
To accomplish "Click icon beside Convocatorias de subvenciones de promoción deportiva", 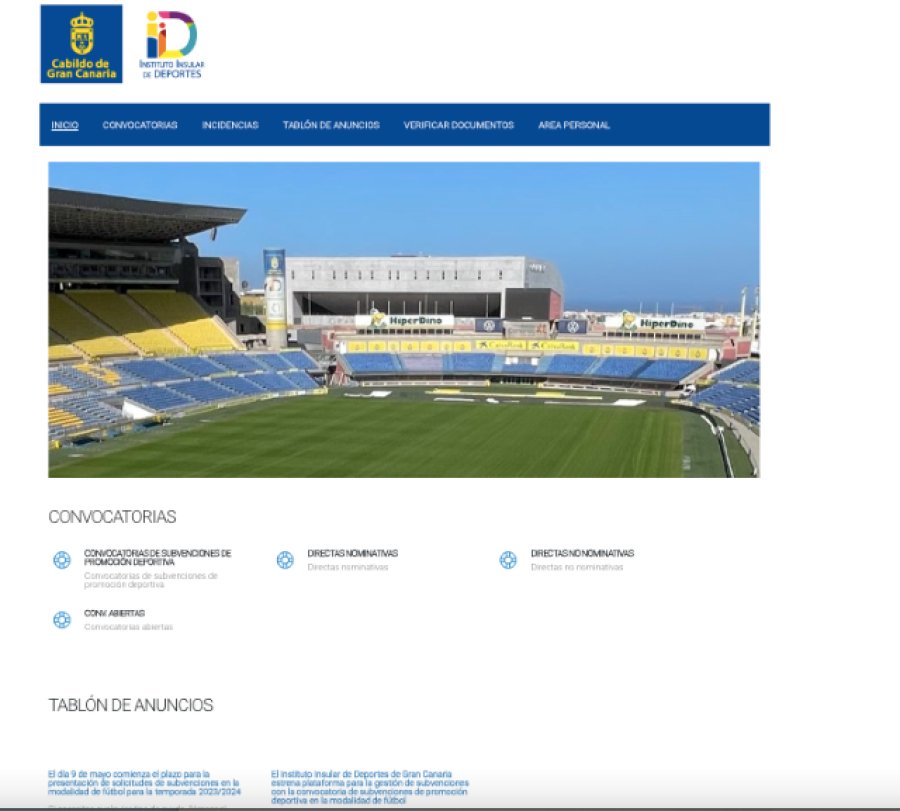I will [62, 560].
